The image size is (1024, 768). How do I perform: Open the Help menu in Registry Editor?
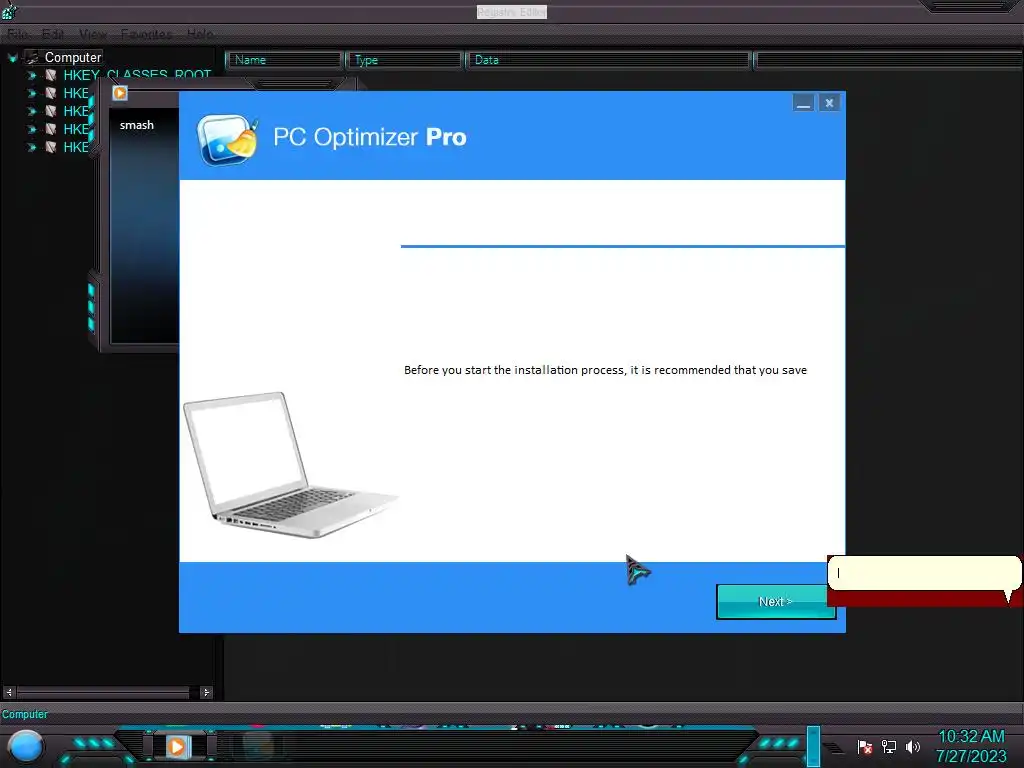[x=200, y=34]
